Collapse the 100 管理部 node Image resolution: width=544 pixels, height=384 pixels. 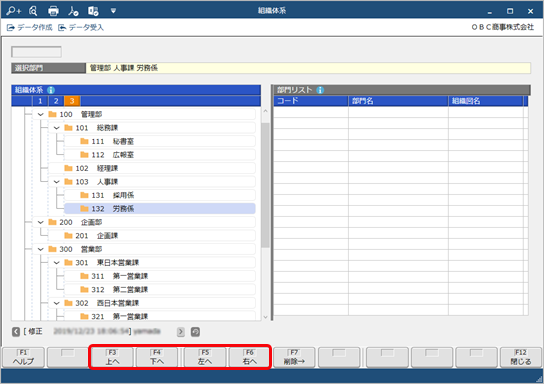tap(41, 114)
